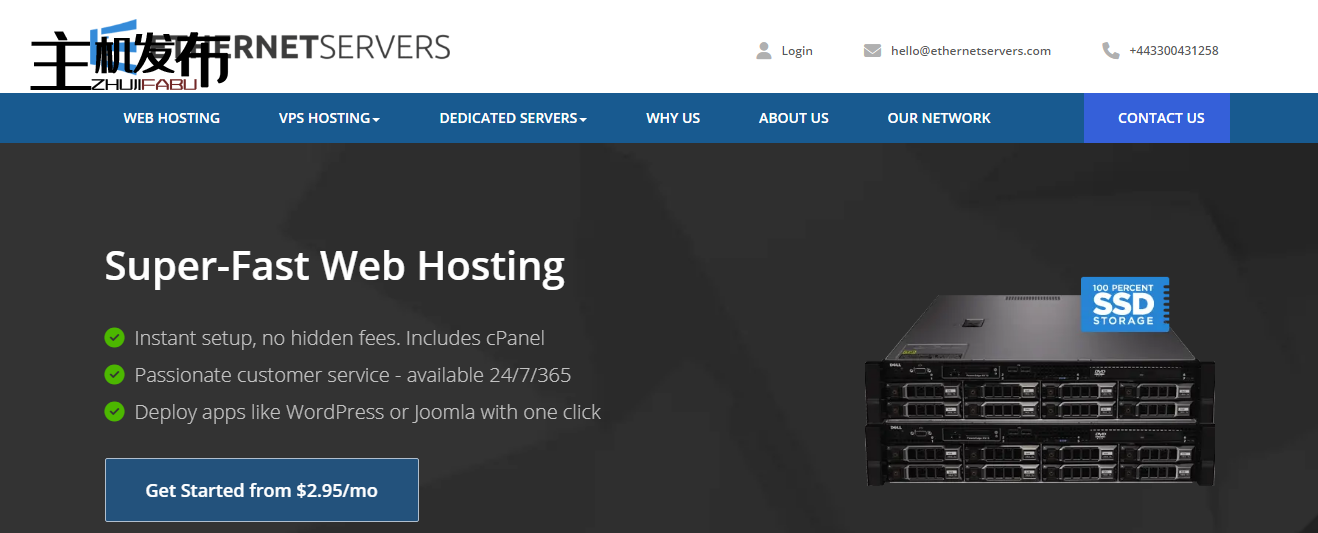Open the Login link
Screen dimensions: 1318x533
pos(797,50)
